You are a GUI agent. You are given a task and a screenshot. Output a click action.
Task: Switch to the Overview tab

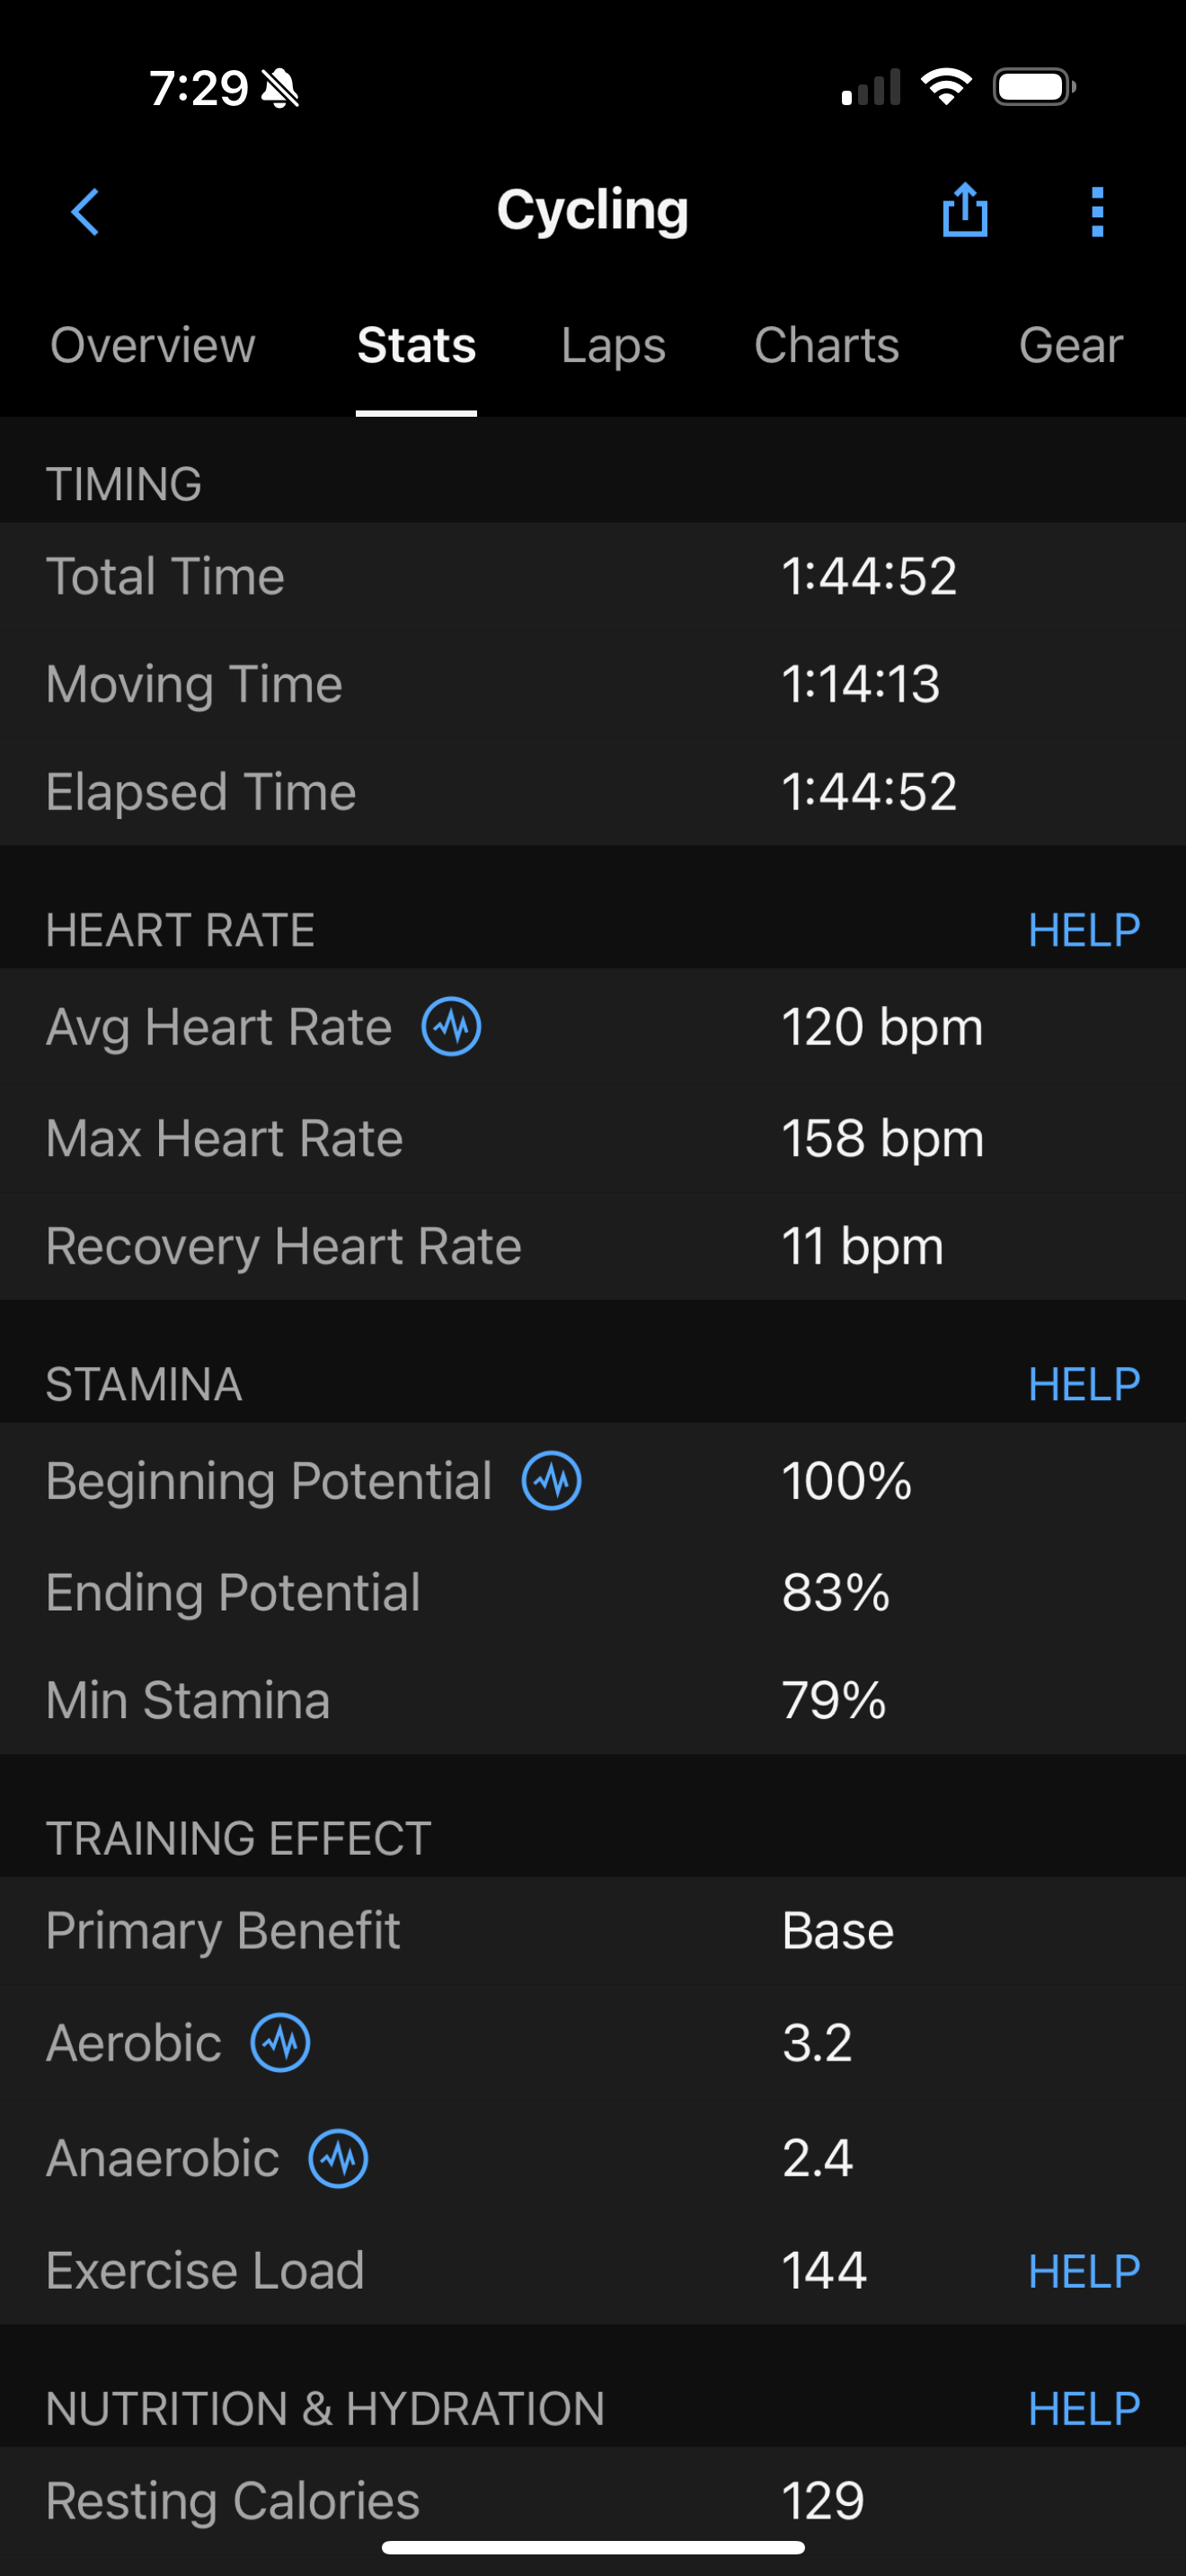tap(153, 346)
